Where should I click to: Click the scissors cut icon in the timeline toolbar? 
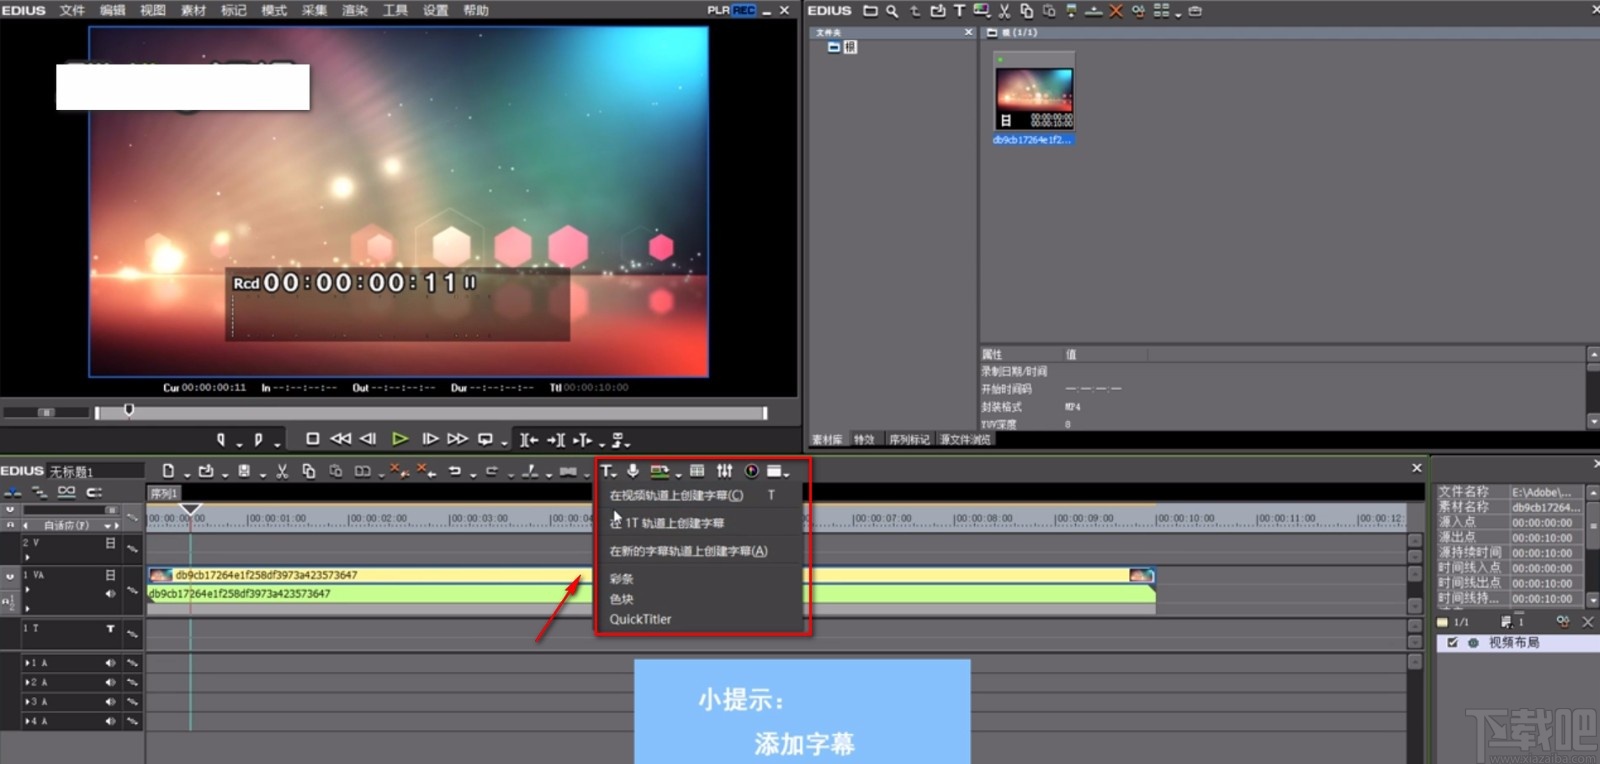(x=282, y=471)
